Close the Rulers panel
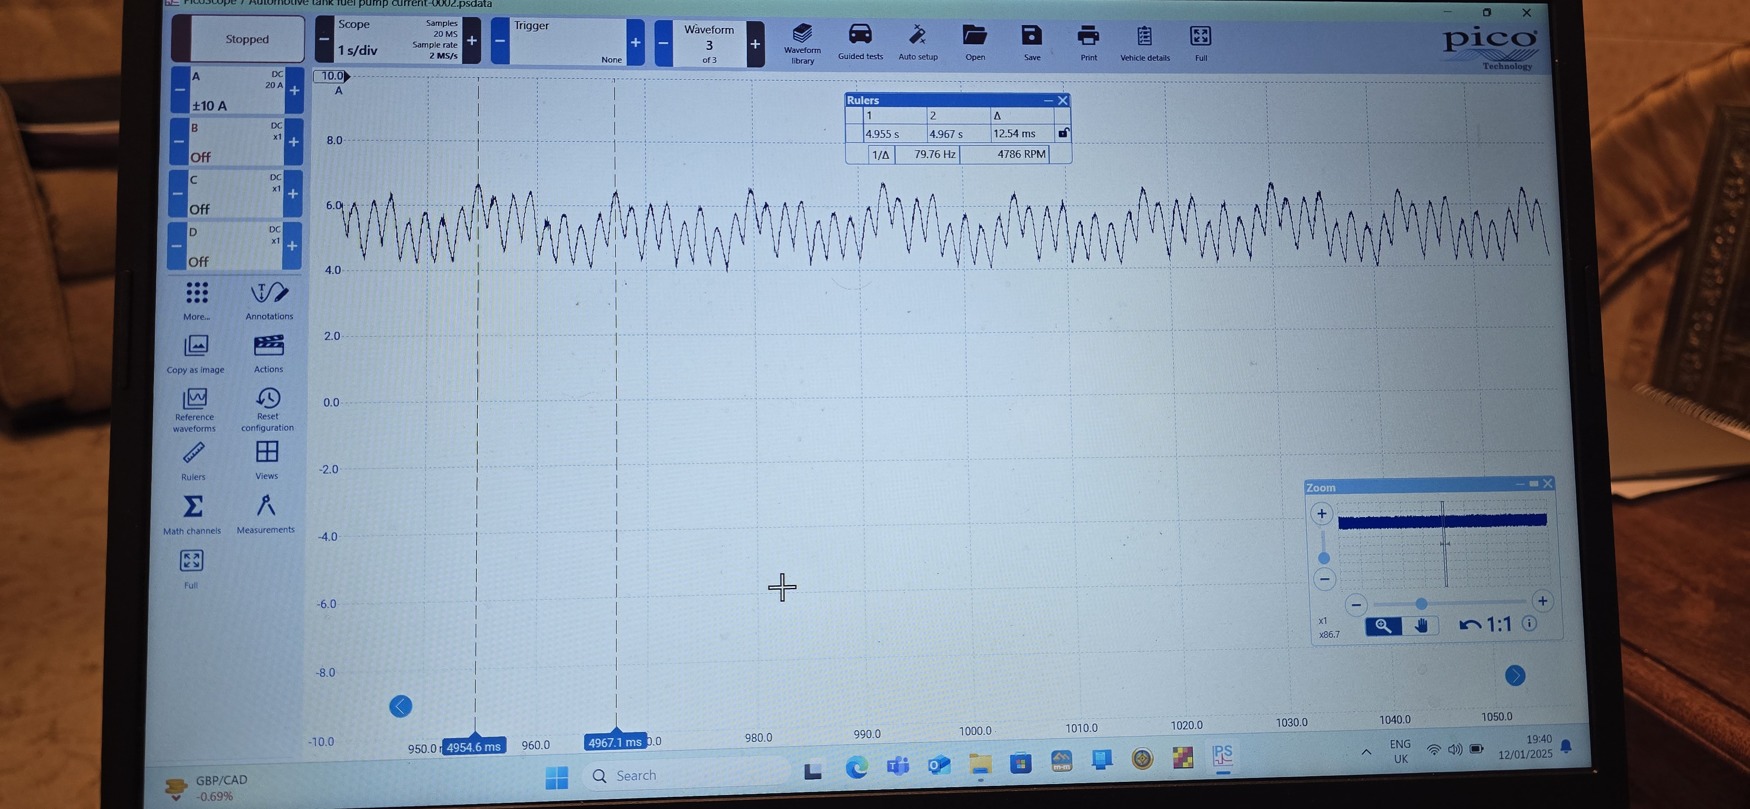 (1063, 100)
